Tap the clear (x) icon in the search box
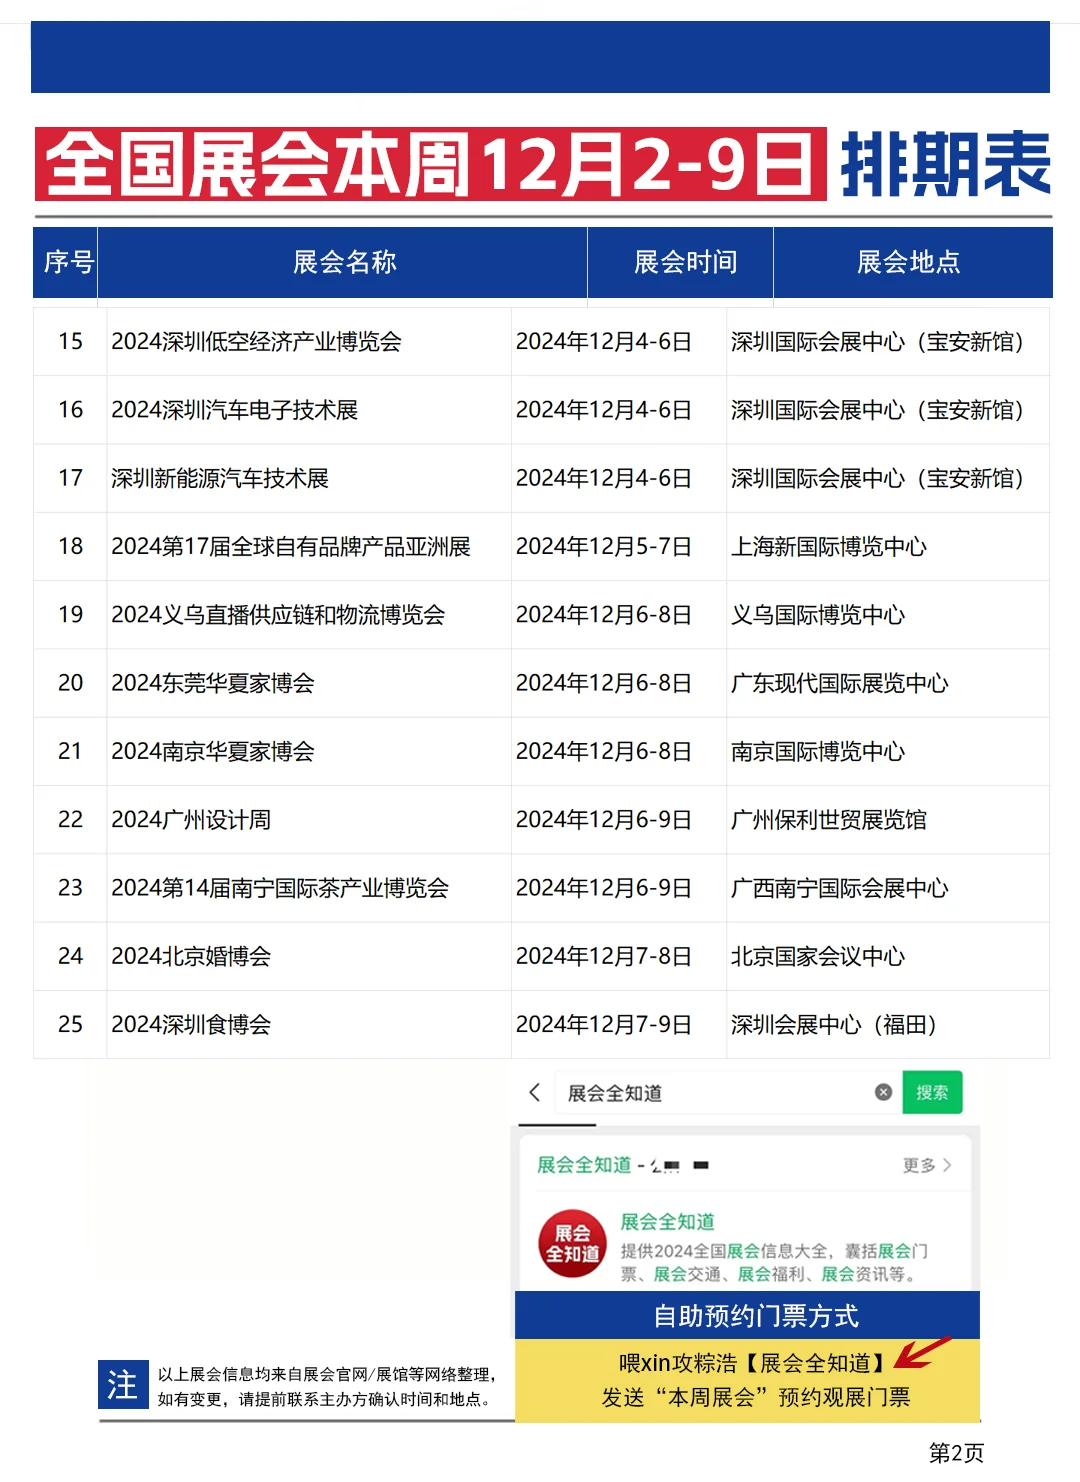Viewport: 1080px width, 1482px height. click(x=880, y=1093)
